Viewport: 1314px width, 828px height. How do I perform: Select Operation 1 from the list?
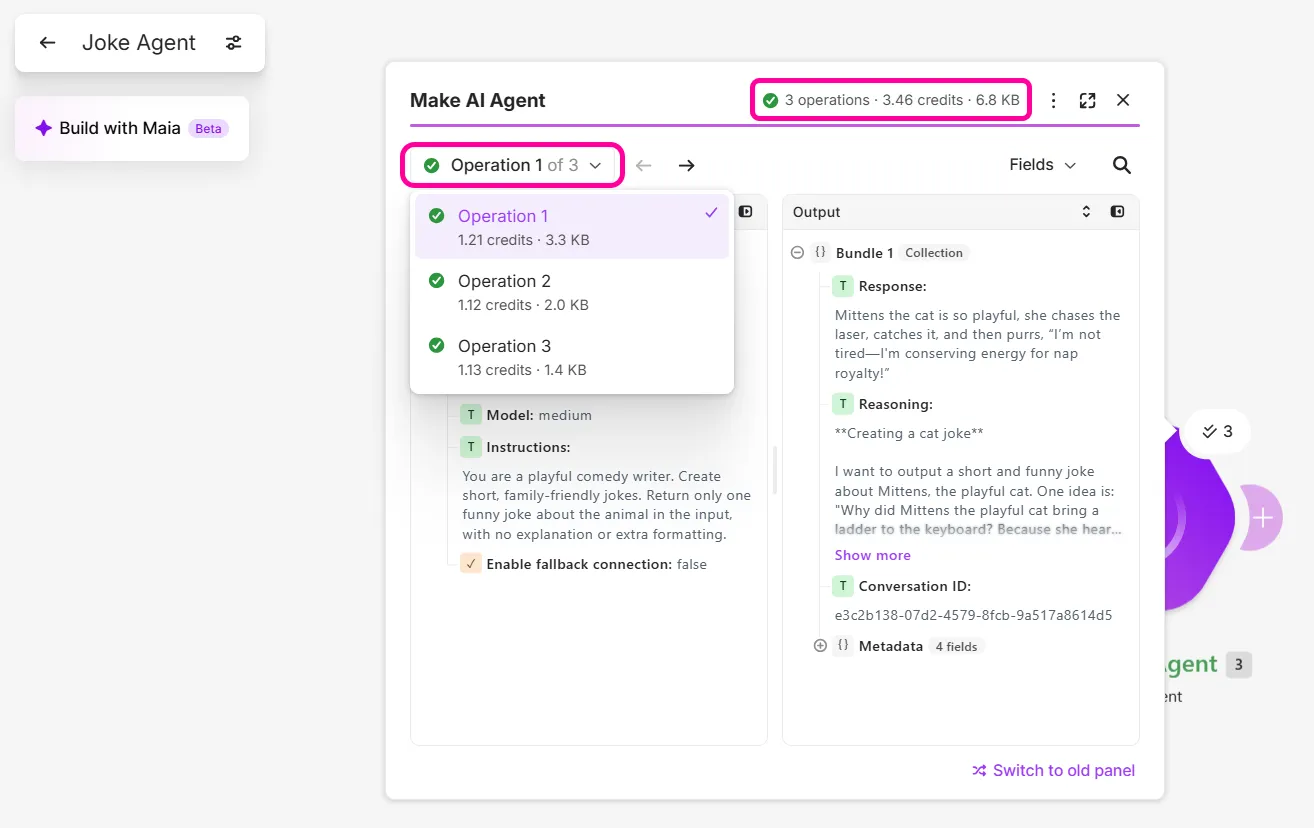tap(572, 227)
